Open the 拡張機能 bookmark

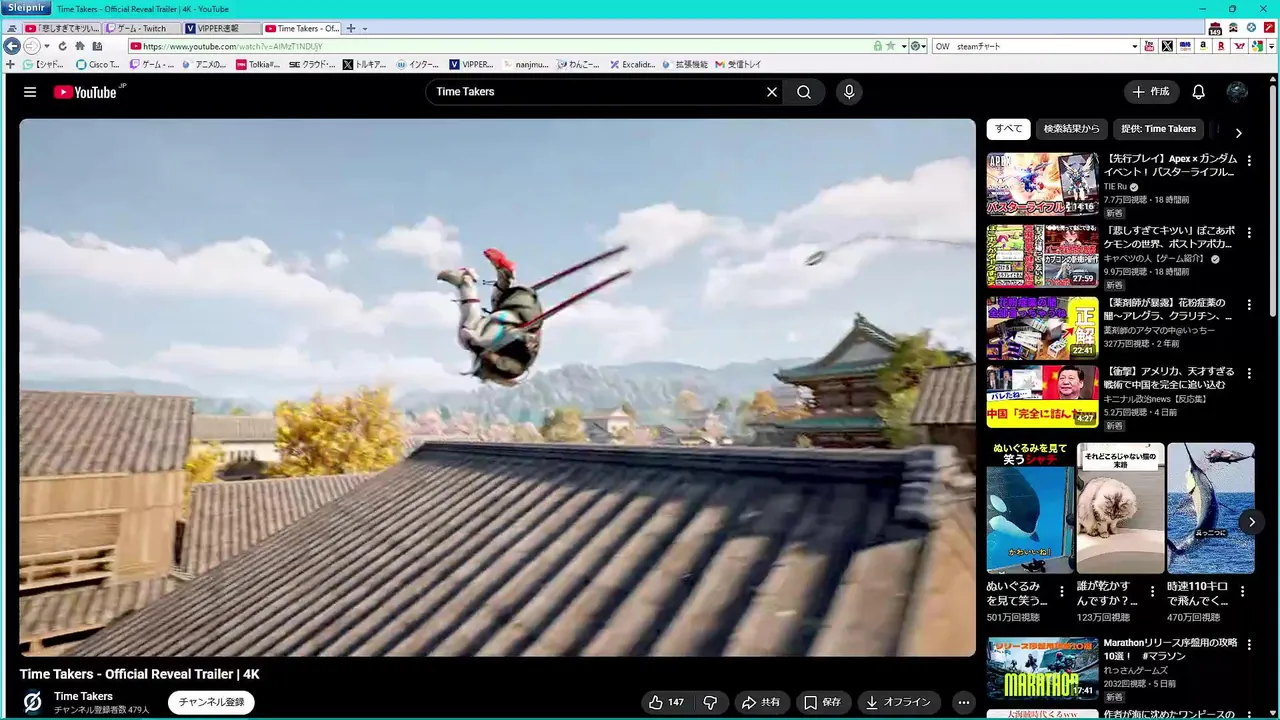(685, 64)
